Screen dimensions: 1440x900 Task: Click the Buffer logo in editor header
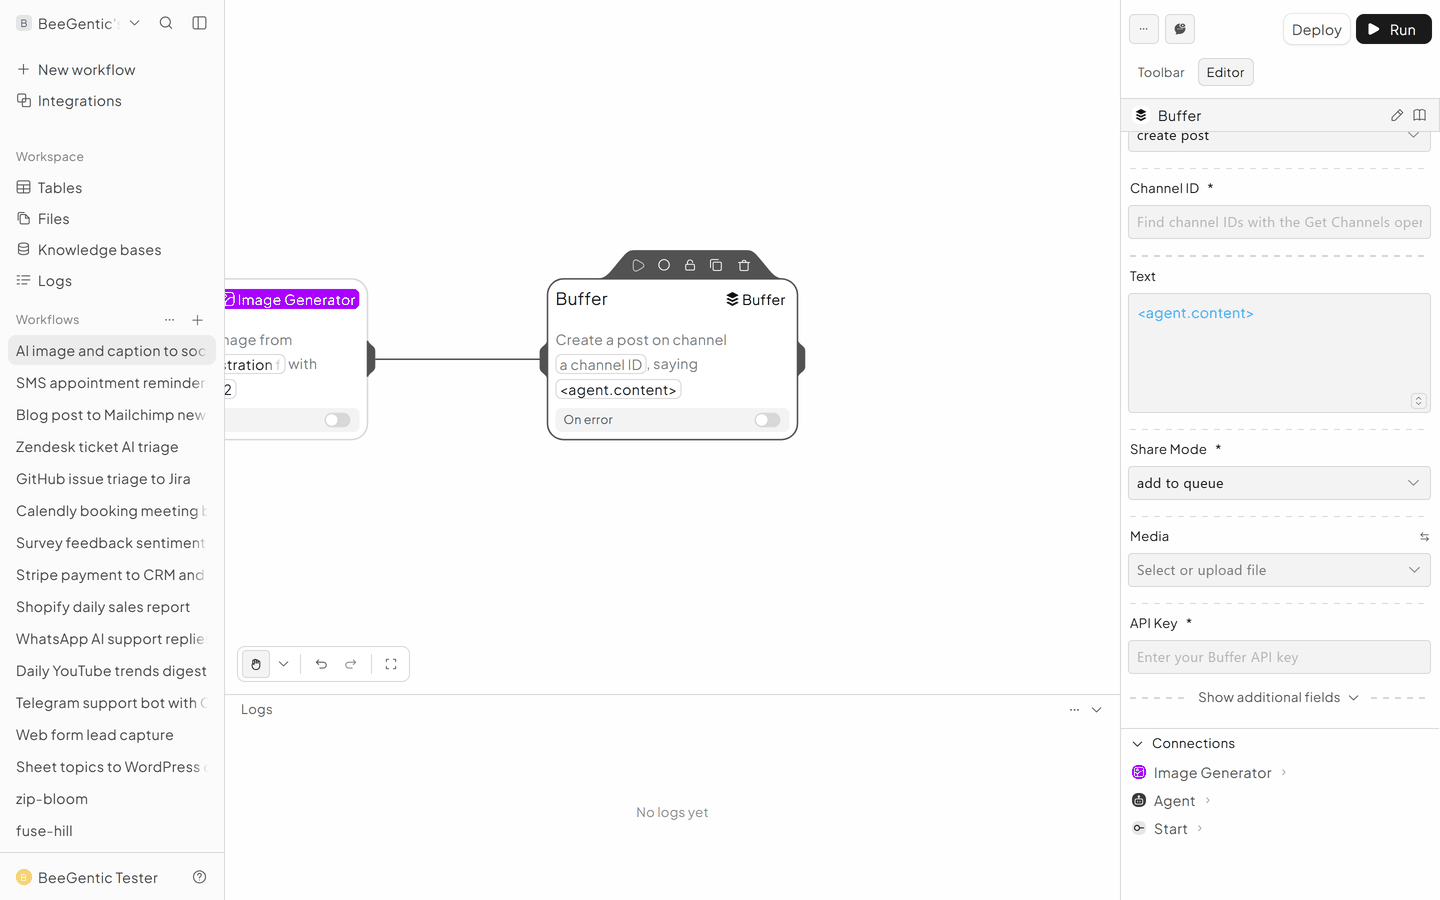click(1141, 115)
